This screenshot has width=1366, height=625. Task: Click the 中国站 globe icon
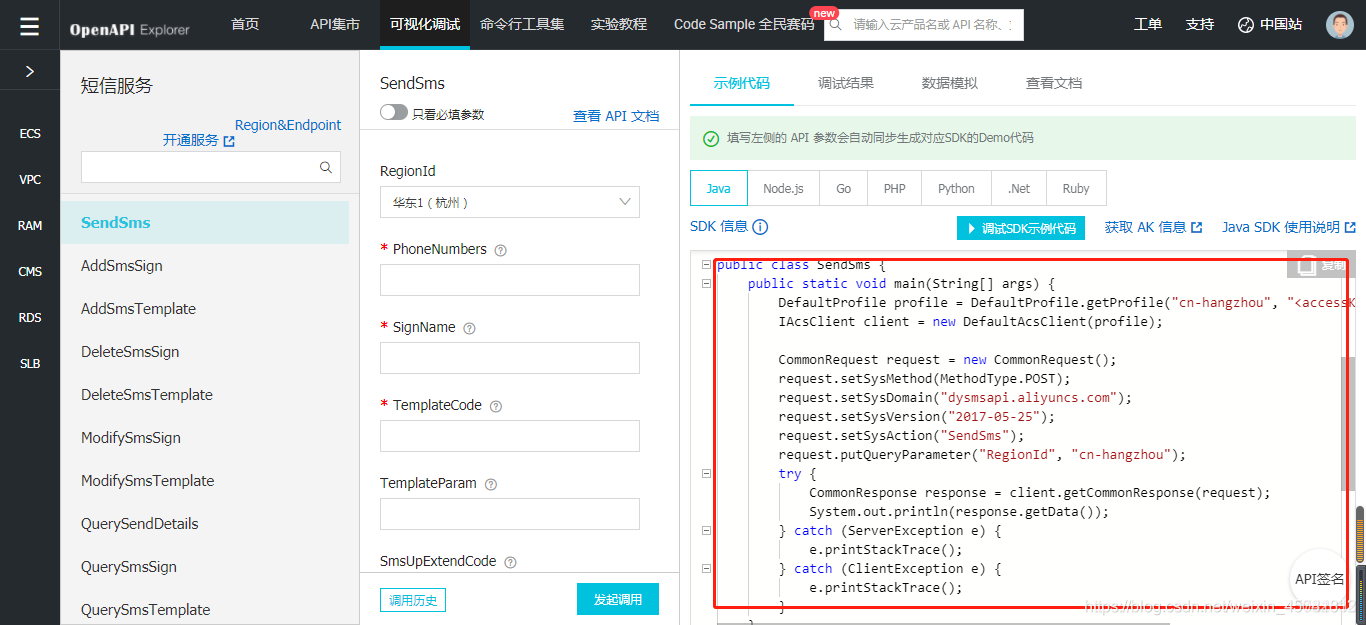pyautogui.click(x=1245, y=25)
